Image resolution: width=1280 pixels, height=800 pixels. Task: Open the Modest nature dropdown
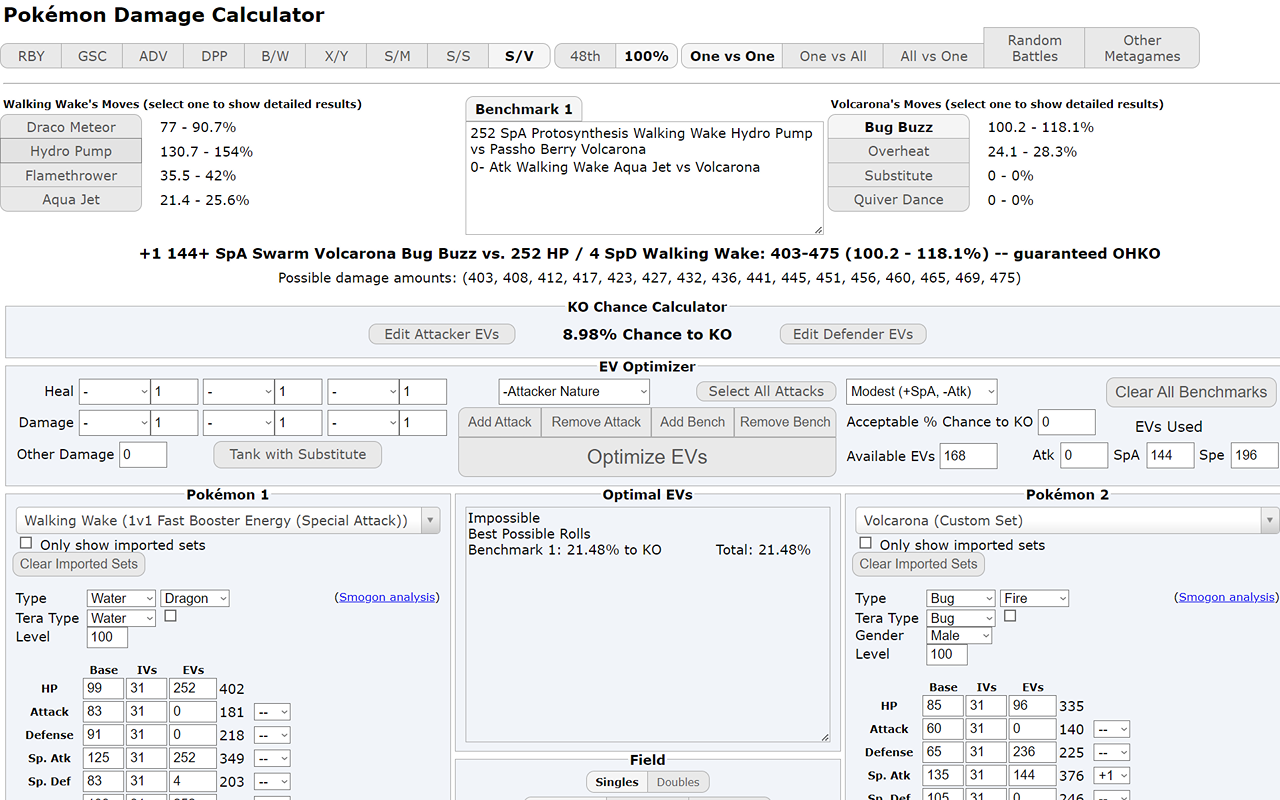[922, 391]
